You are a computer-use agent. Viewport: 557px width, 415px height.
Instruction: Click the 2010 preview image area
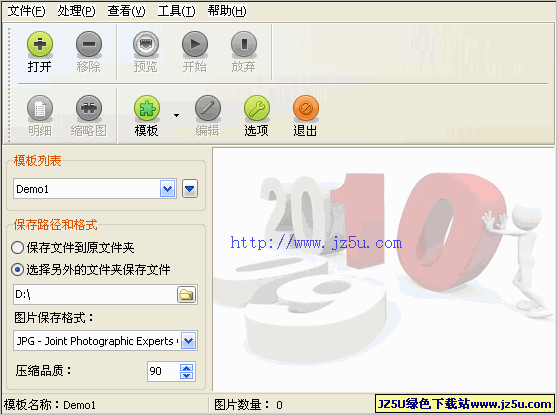pos(384,270)
